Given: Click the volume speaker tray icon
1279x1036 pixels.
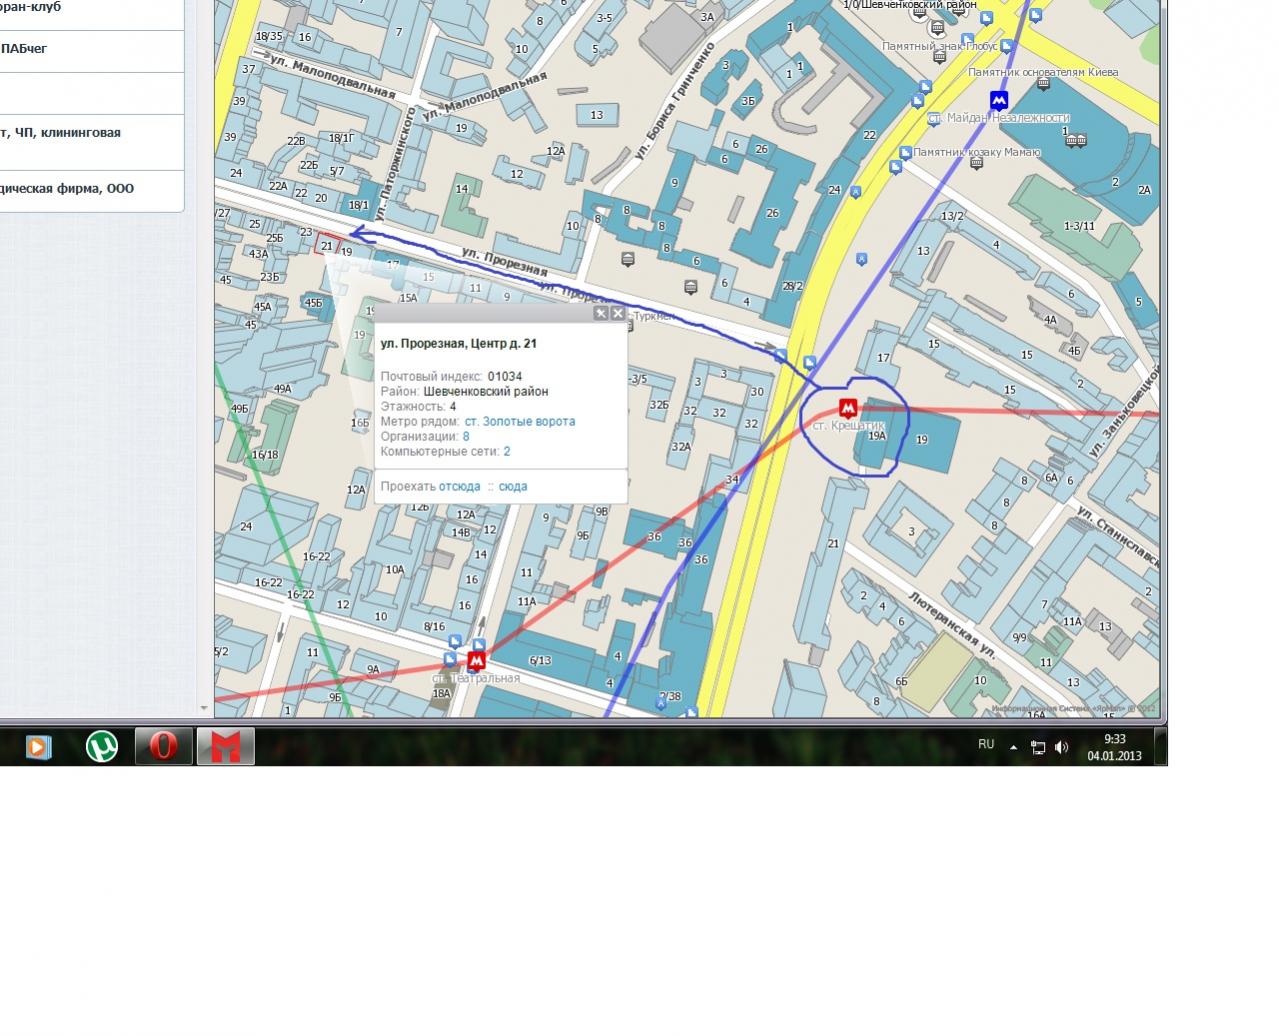Looking at the screenshot, I should click(x=1061, y=747).
